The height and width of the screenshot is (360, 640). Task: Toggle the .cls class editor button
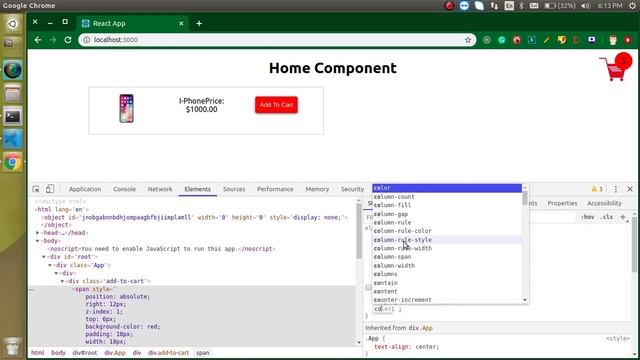607,217
